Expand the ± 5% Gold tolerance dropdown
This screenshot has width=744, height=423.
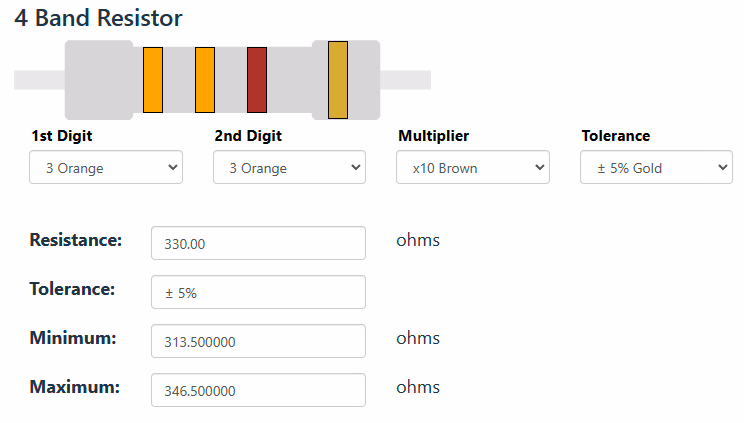(x=656, y=168)
